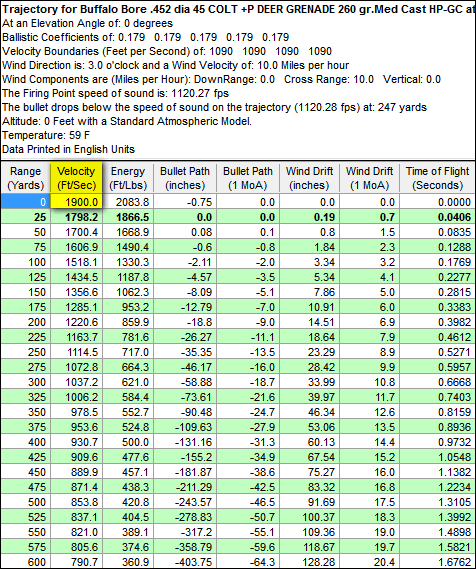Screen dimensions: 476x569
Task: Click the Wind Drift (inches) column header
Action: [x=309, y=178]
